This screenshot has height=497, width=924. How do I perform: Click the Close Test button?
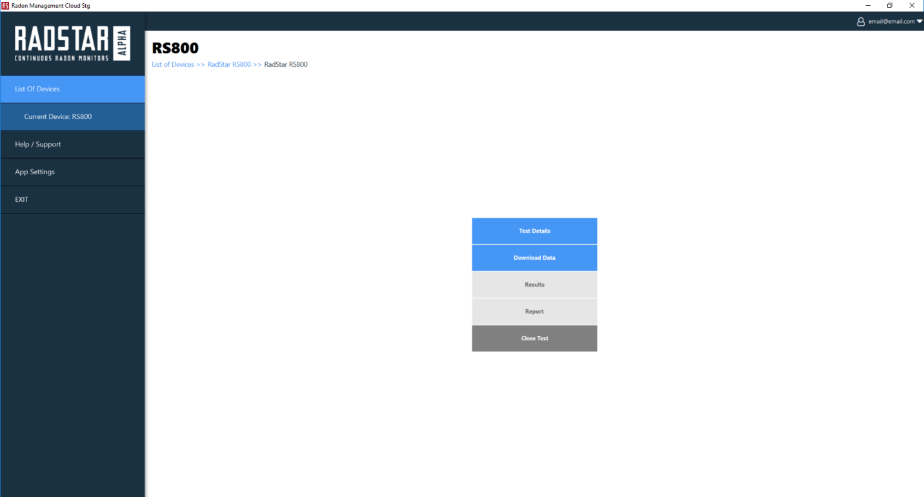(534, 338)
